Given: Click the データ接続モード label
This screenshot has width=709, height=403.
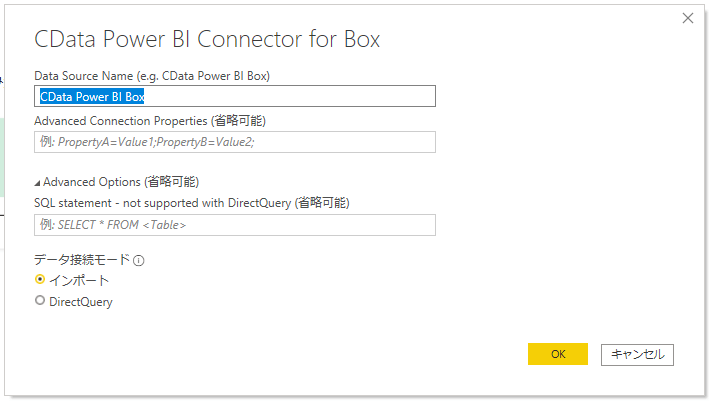Looking at the screenshot, I should click(82, 260).
